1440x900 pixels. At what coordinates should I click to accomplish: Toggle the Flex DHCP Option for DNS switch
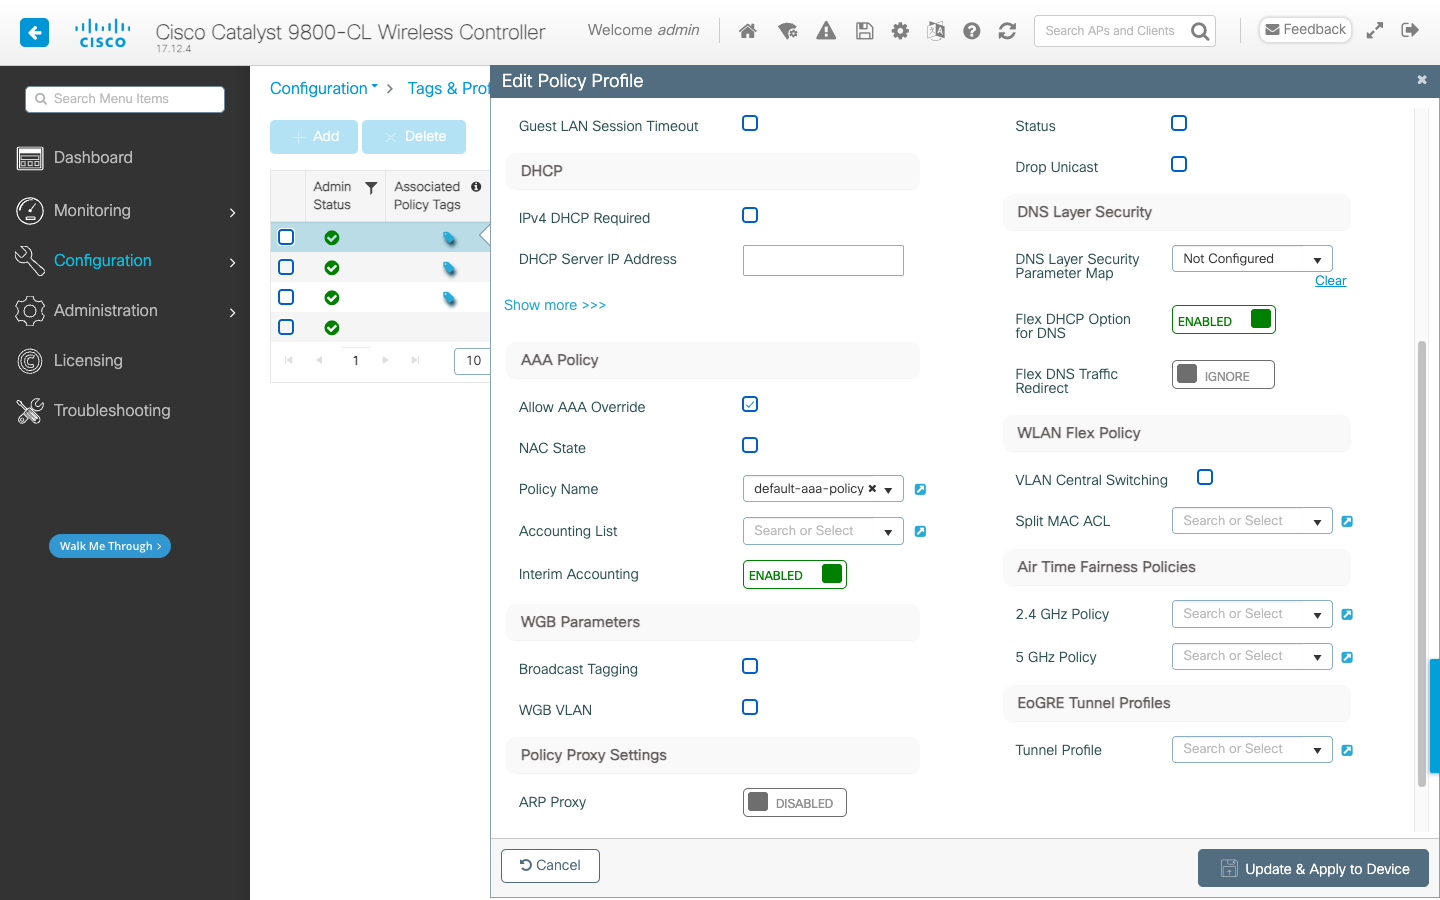1223,319
